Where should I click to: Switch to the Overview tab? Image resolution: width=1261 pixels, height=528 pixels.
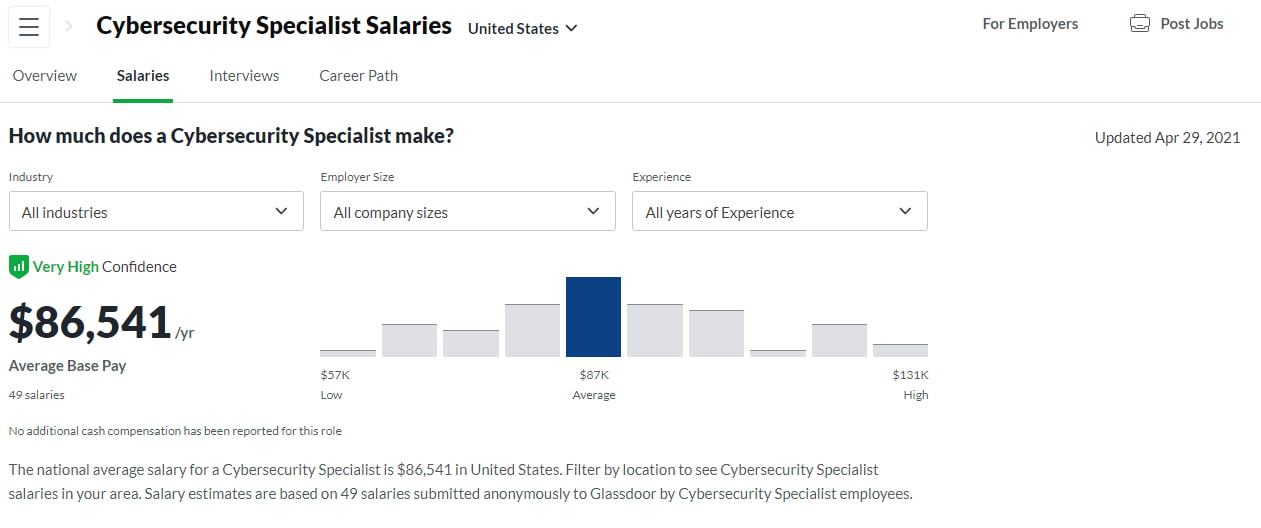(x=45, y=76)
